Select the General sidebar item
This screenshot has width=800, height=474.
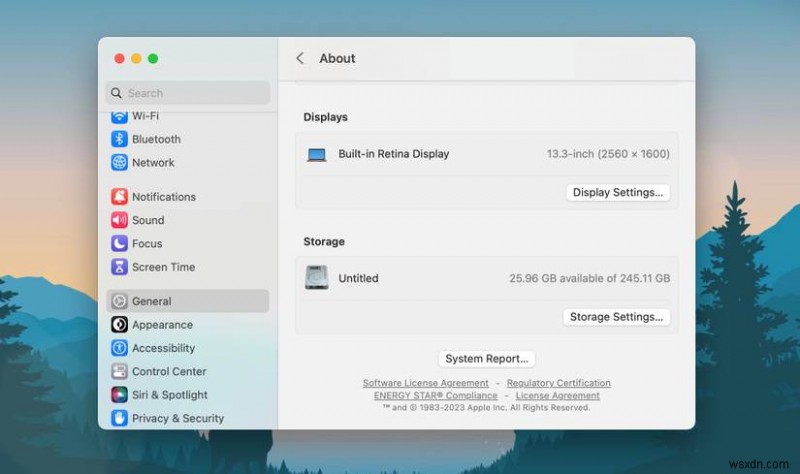click(188, 301)
